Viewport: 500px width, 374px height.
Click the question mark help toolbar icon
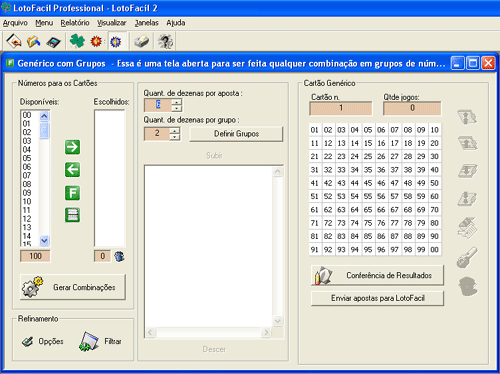[165, 42]
